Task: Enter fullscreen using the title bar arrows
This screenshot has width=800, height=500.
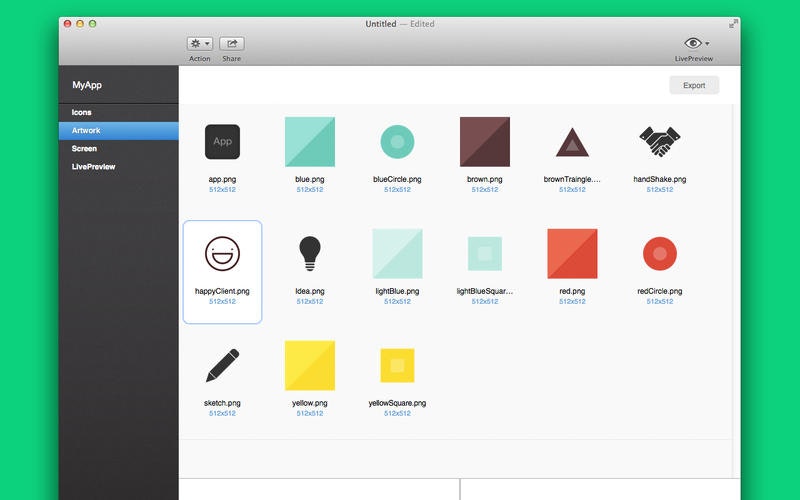Action: pos(733,23)
